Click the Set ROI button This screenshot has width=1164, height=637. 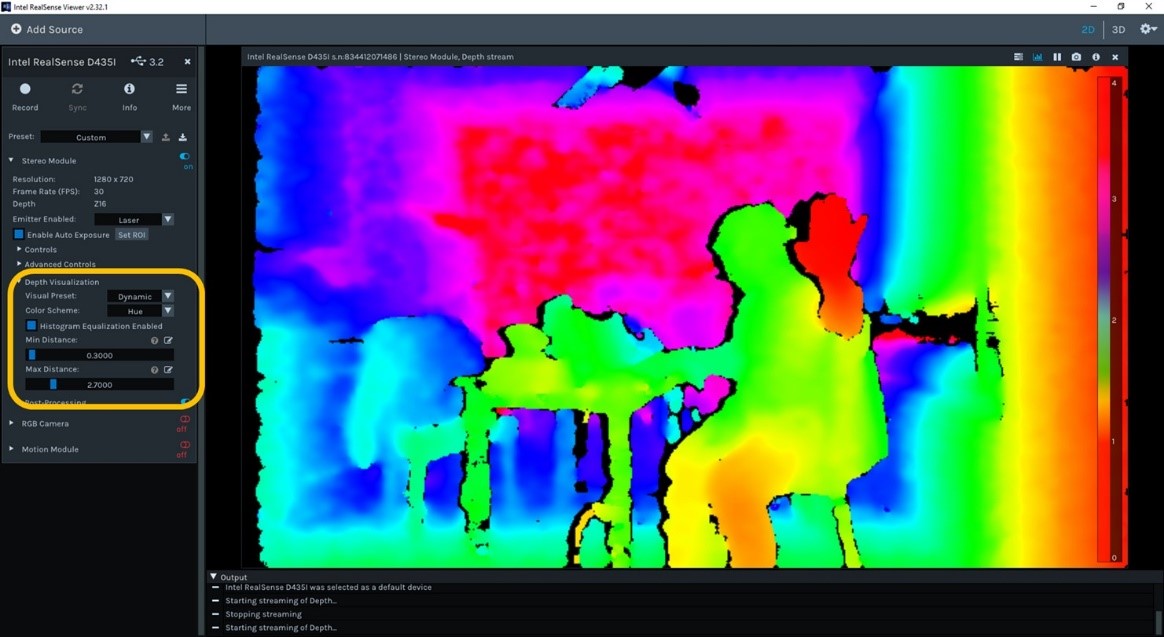[132, 235]
